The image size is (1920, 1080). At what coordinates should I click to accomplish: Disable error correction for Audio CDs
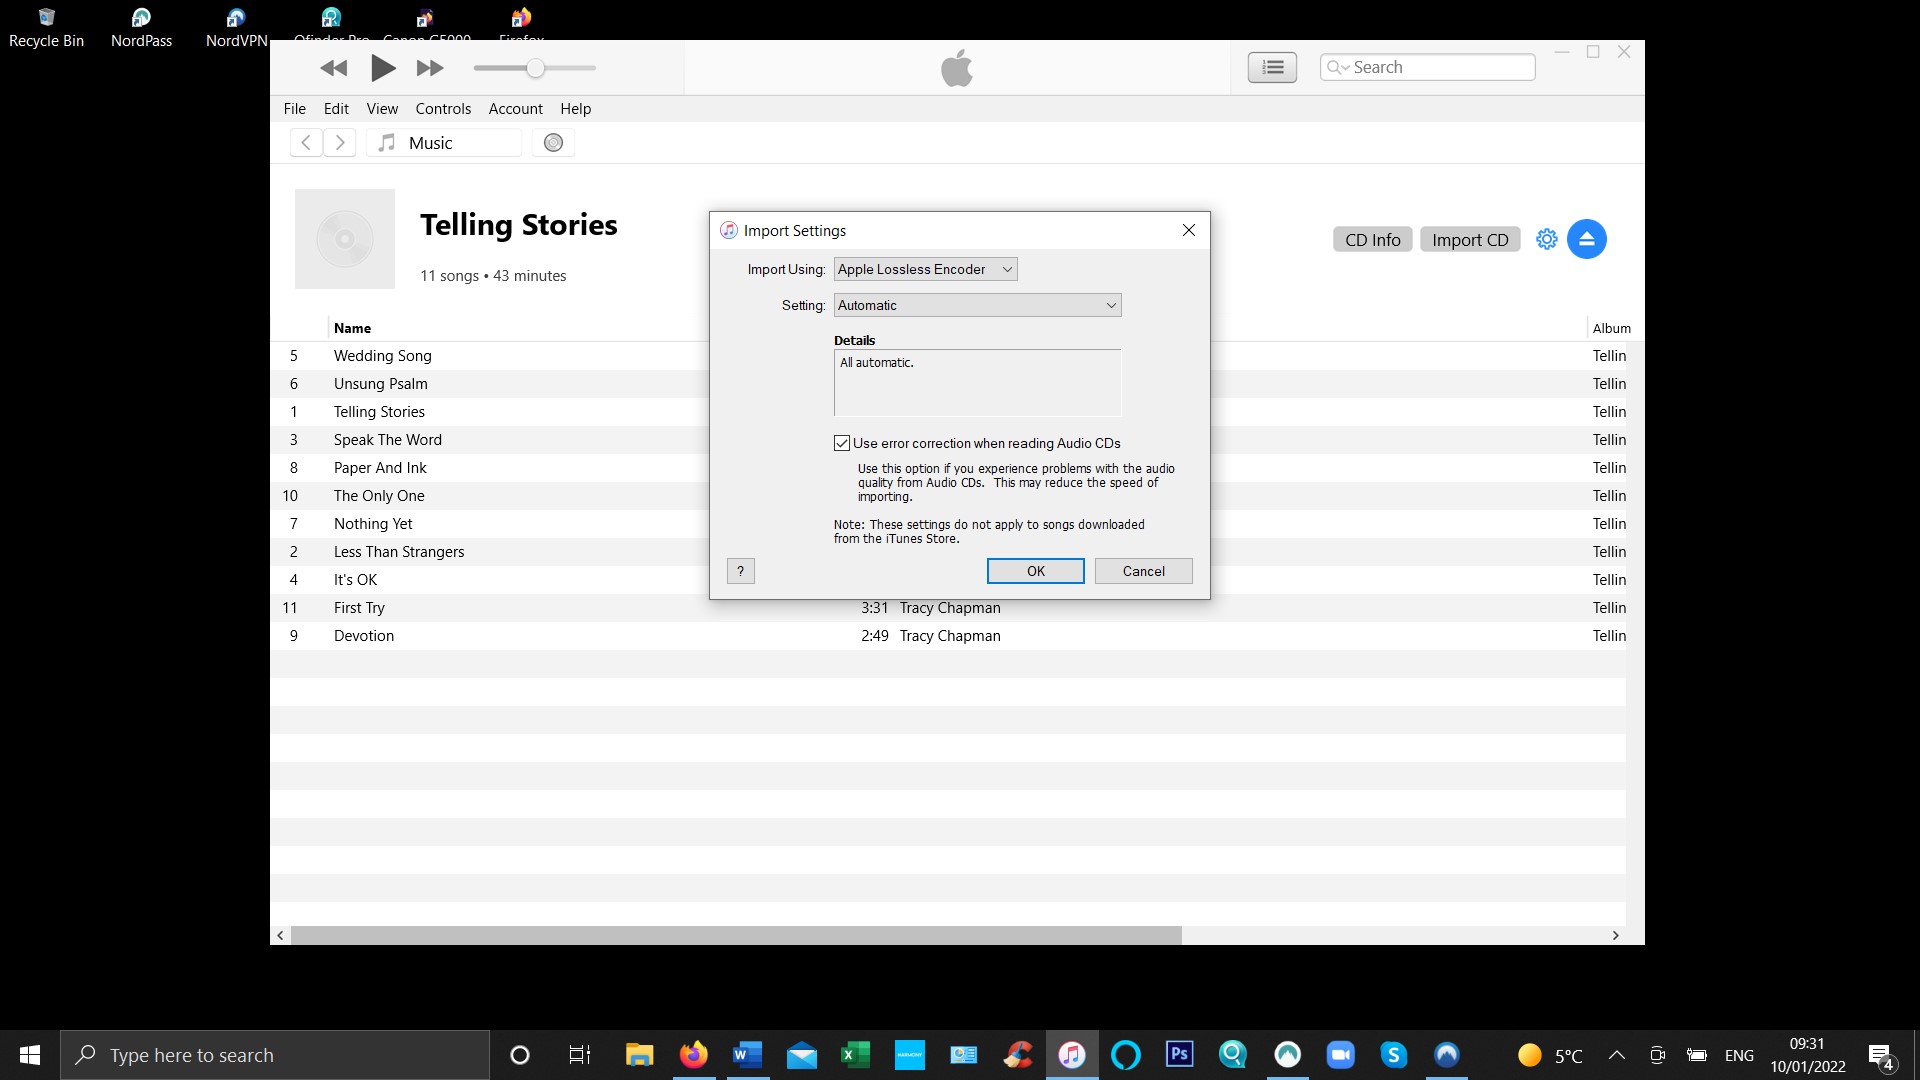[842, 443]
